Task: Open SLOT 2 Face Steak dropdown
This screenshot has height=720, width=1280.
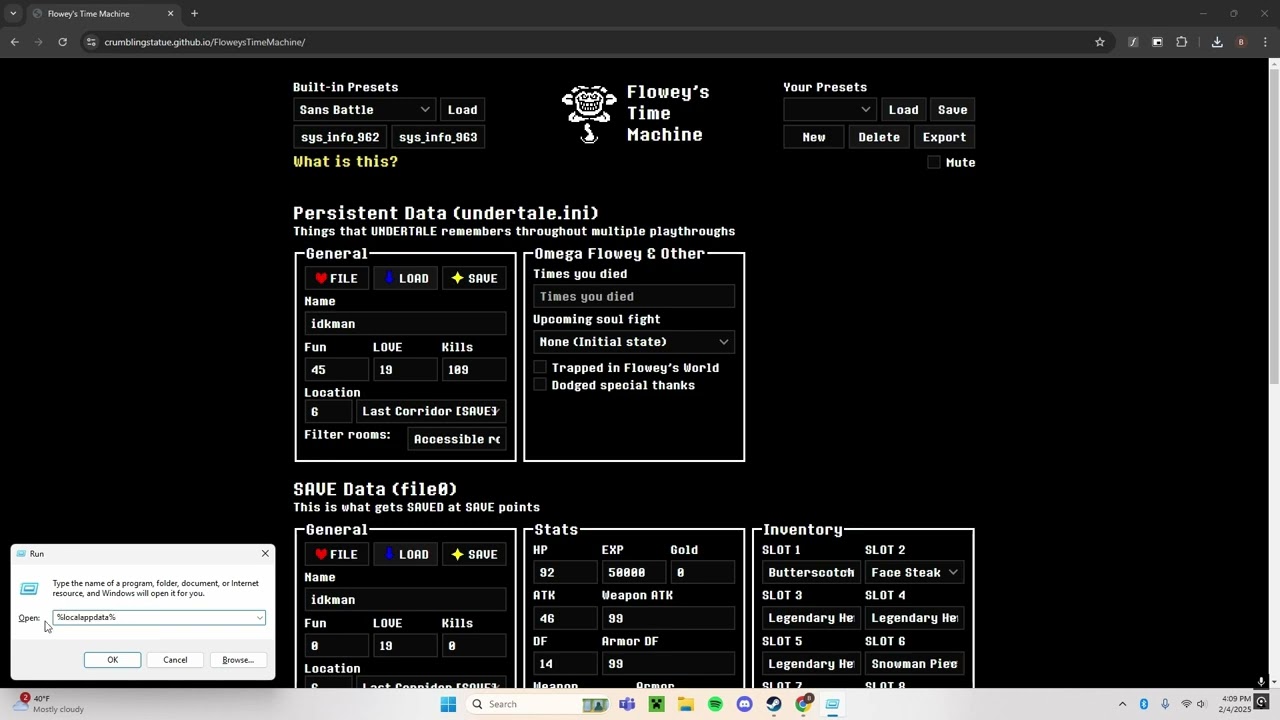Action: coord(915,573)
